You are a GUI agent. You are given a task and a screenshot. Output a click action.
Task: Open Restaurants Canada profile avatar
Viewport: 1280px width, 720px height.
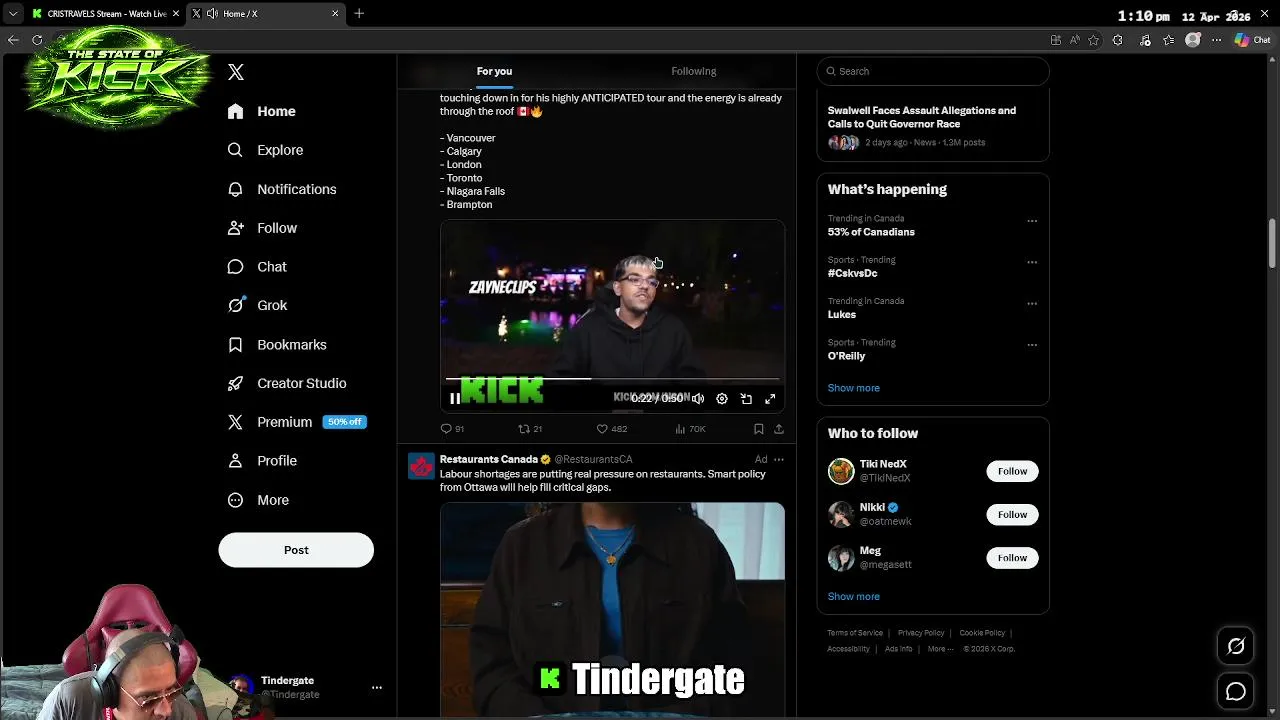coord(421,466)
